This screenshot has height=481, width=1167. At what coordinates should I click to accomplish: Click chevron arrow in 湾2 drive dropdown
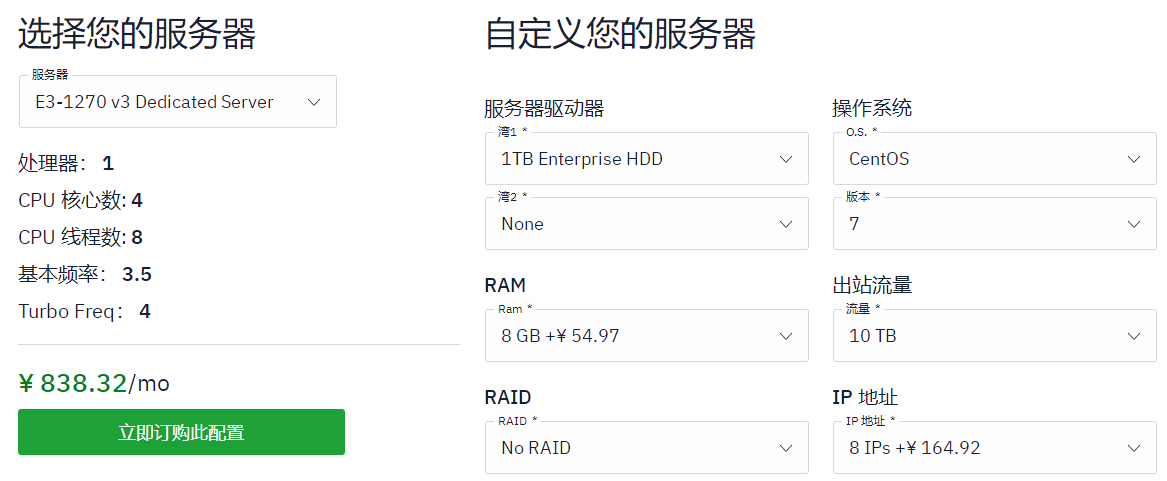[786, 224]
